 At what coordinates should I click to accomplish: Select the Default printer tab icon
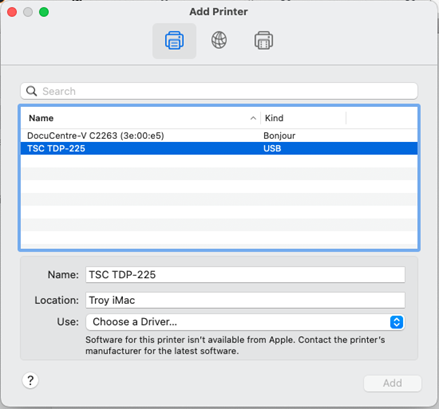click(174, 41)
